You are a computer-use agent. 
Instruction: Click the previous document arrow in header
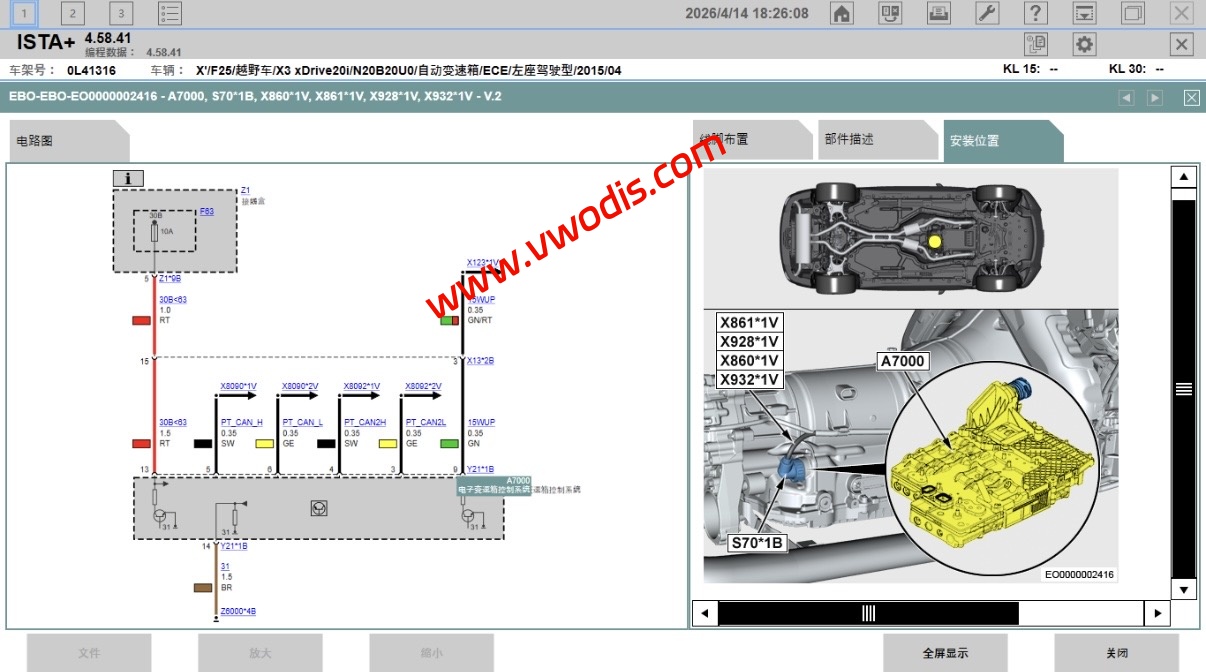pyautogui.click(x=1126, y=98)
